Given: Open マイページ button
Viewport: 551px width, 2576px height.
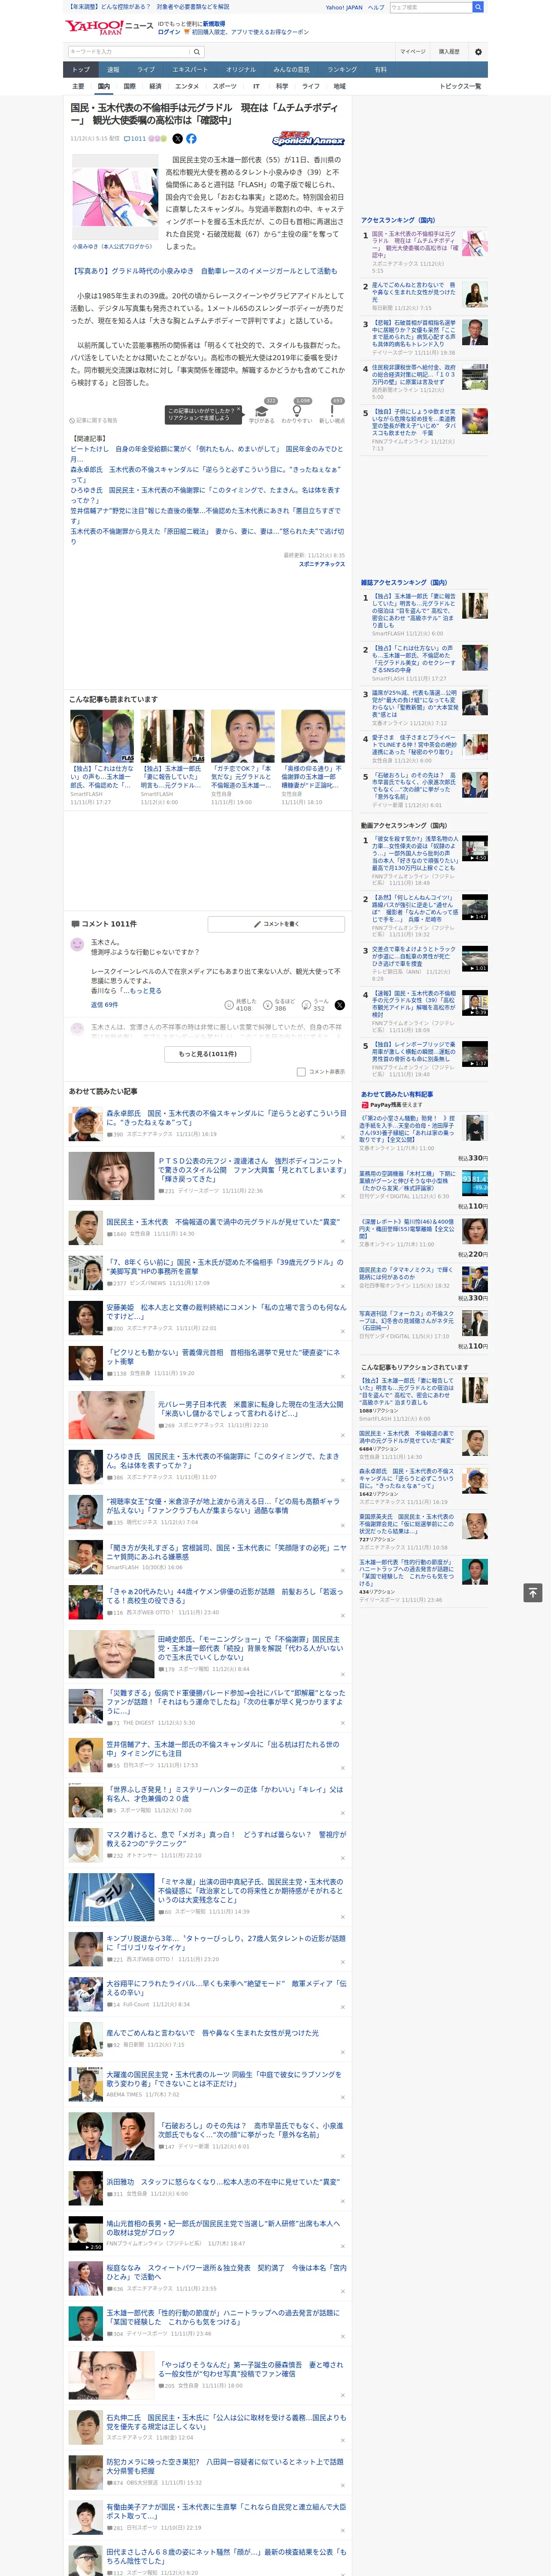Looking at the screenshot, I should 413,52.
